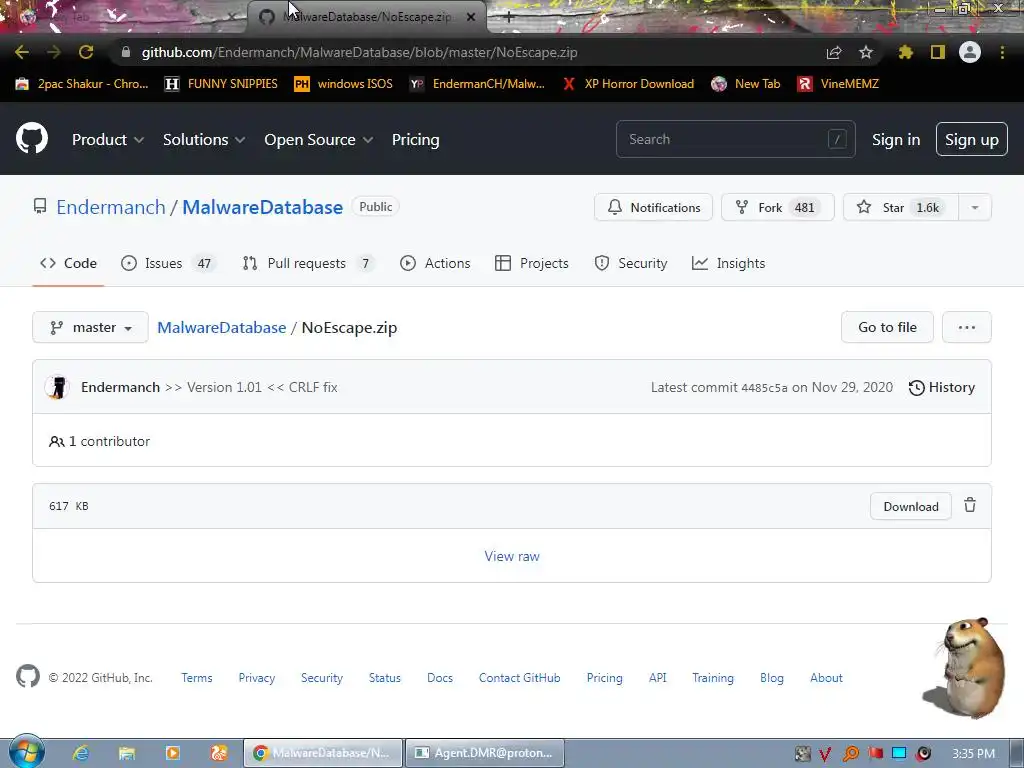
Task: Click the Sign in link
Action: point(896,140)
